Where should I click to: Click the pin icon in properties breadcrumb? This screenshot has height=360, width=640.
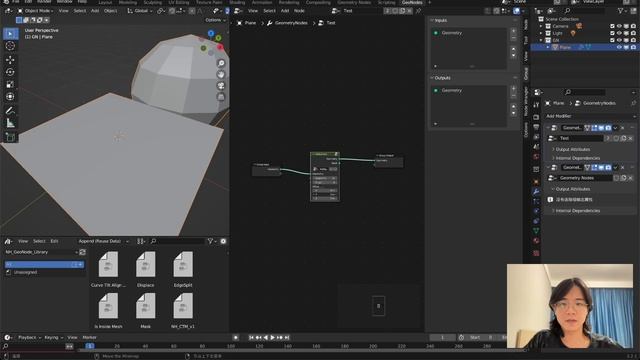pos(633,103)
